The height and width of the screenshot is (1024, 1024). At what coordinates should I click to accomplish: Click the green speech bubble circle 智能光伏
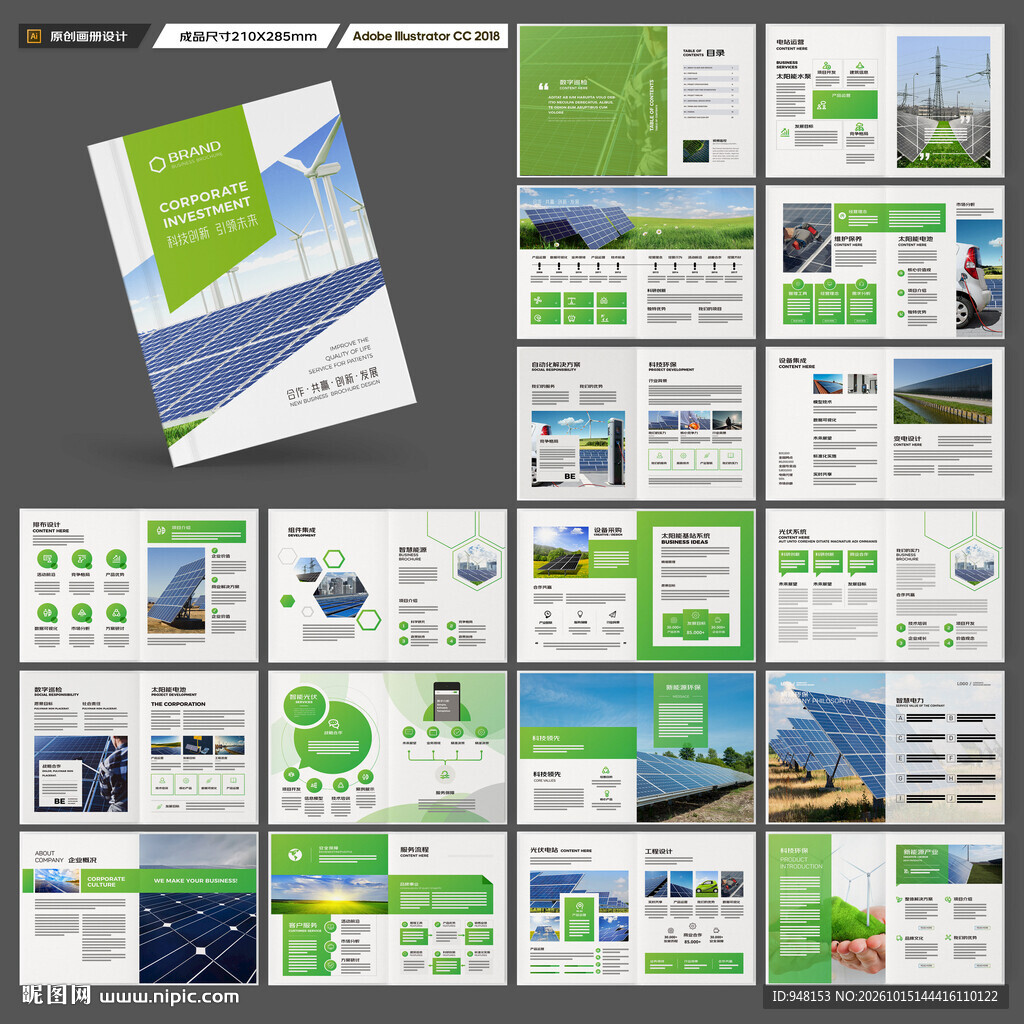tap(304, 704)
